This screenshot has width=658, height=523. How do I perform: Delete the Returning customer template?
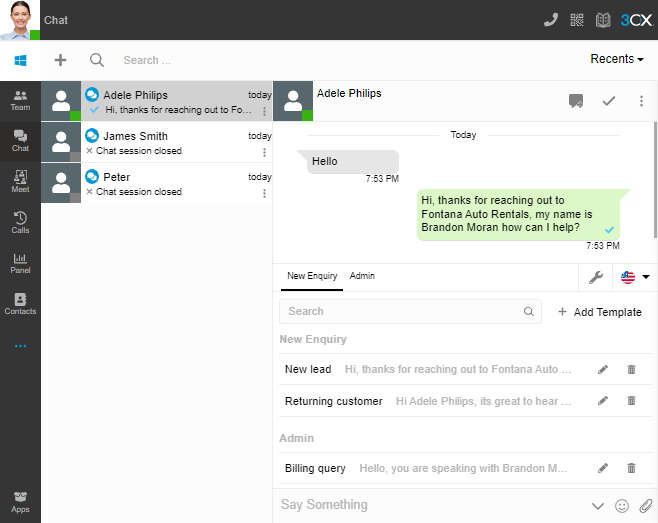(631, 401)
